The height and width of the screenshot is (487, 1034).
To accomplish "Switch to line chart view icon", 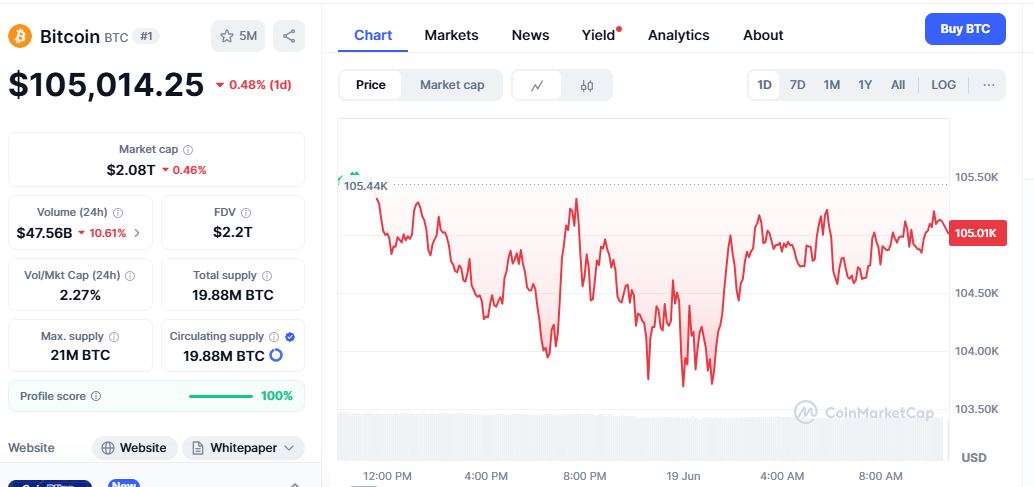I will 537,85.
